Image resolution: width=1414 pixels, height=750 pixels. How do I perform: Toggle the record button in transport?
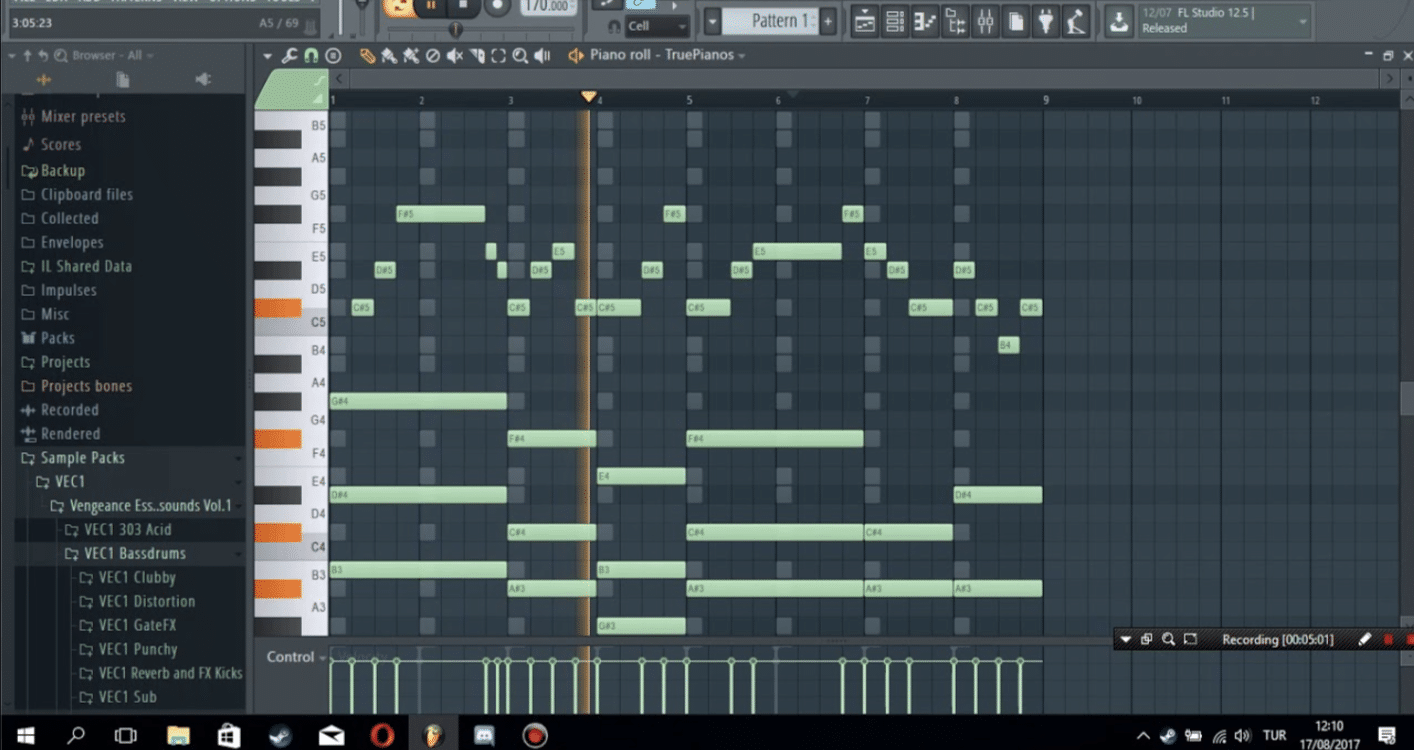497,7
